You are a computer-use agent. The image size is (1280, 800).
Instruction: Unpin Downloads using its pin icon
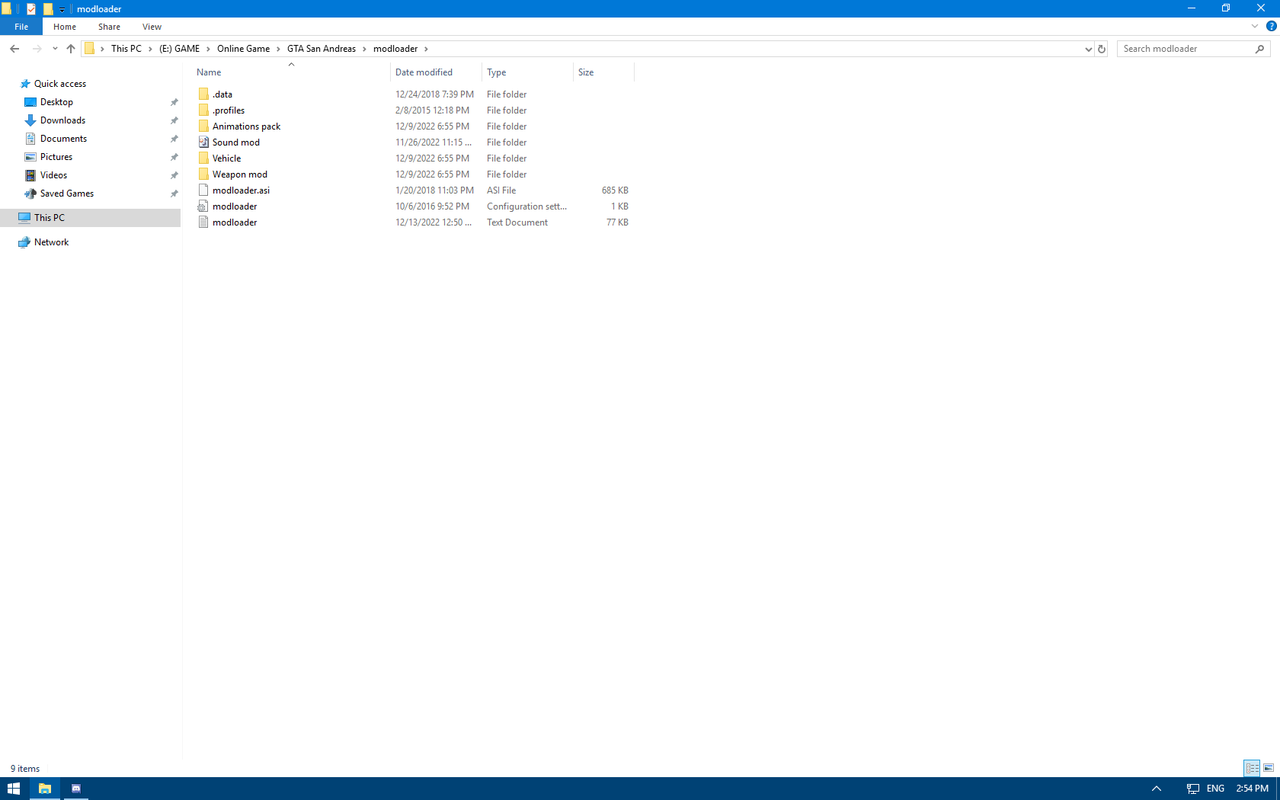(x=174, y=120)
